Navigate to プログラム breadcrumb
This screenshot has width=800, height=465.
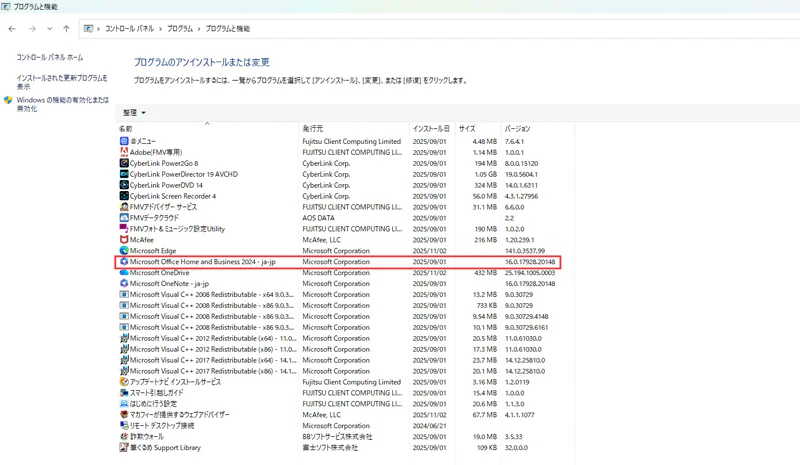tap(180, 29)
